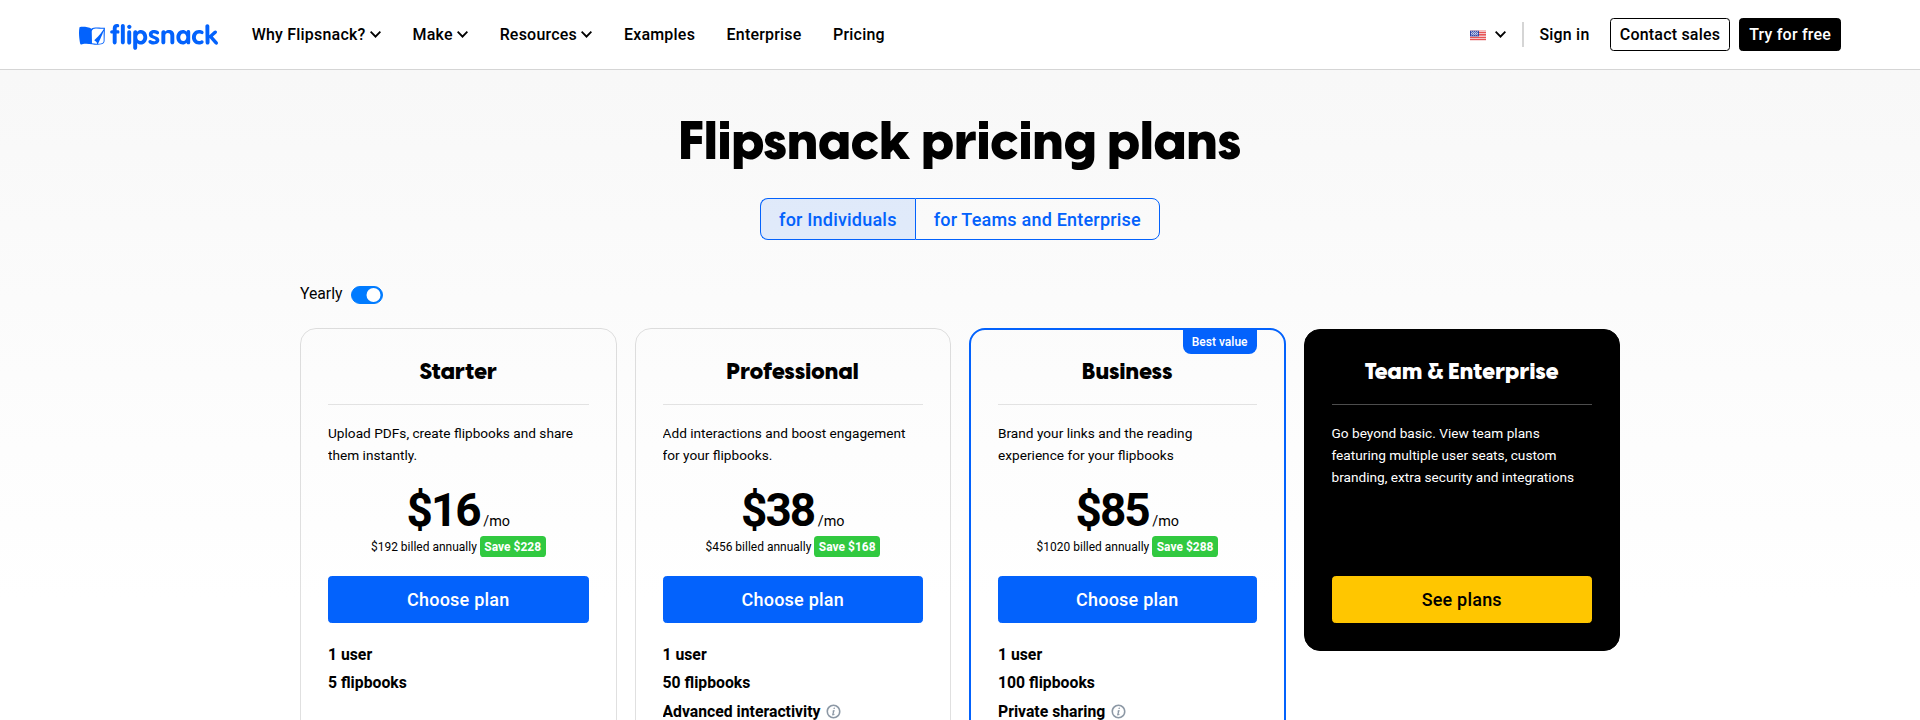Click the Try for free button
The height and width of the screenshot is (720, 1920).
[1789, 34]
